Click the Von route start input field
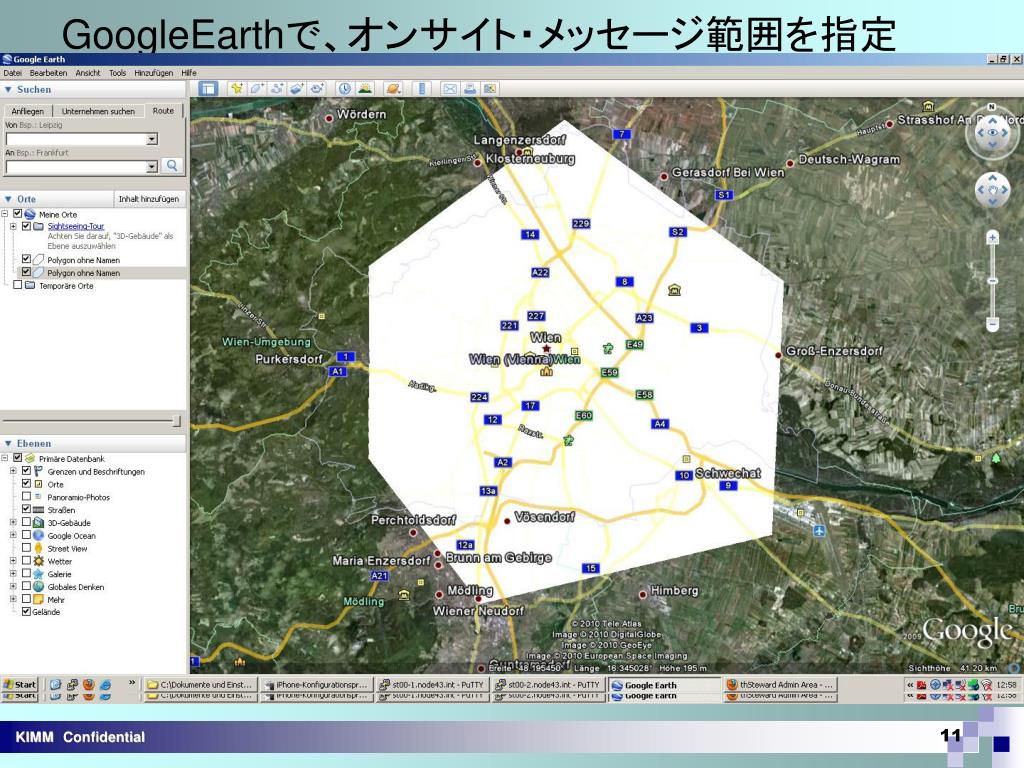 click(76, 139)
